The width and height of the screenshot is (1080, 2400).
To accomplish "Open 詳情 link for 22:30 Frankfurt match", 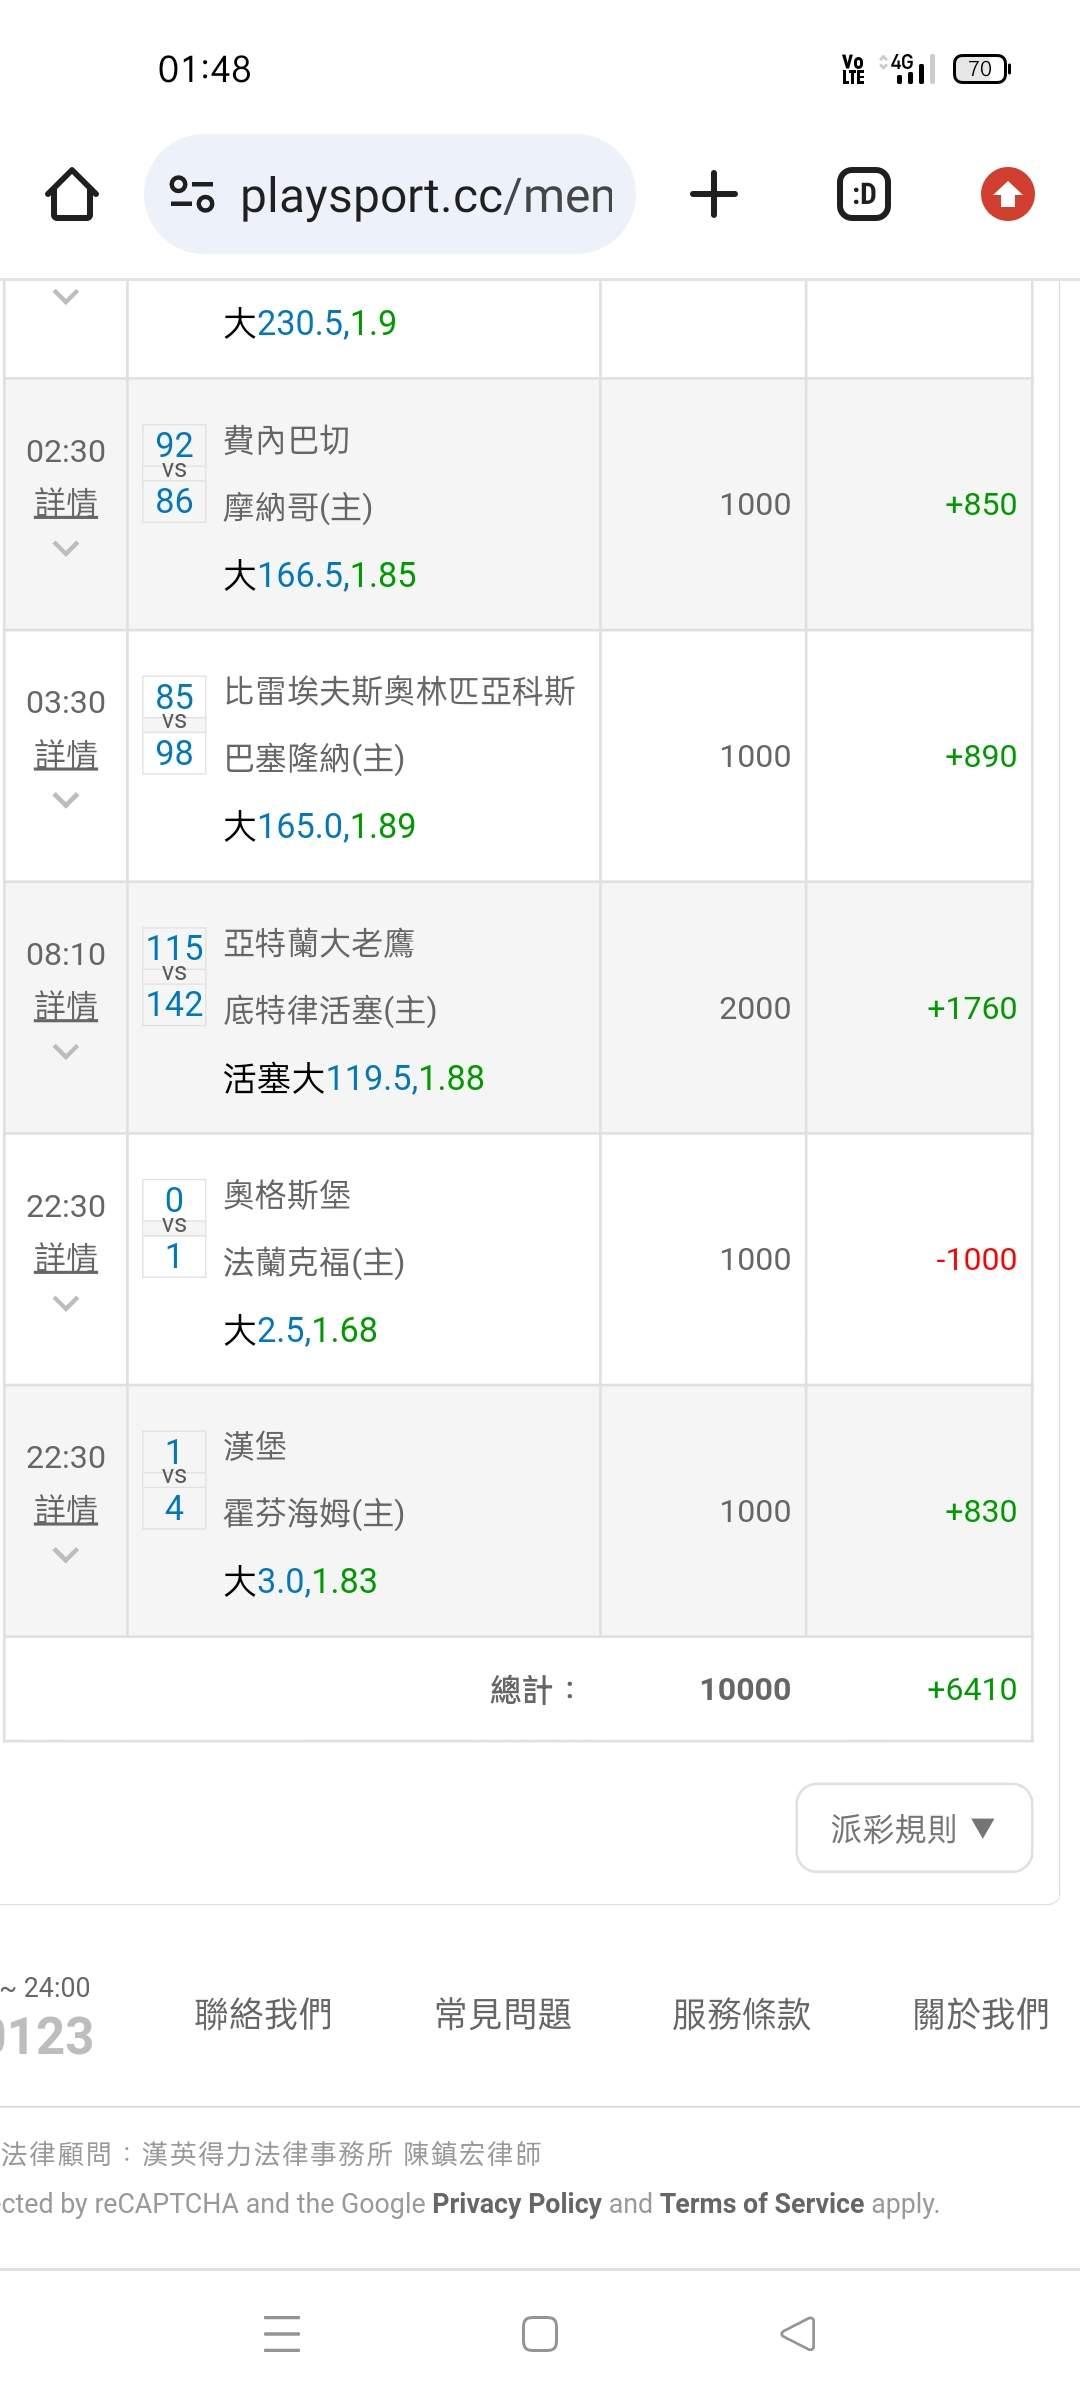I will (66, 1258).
